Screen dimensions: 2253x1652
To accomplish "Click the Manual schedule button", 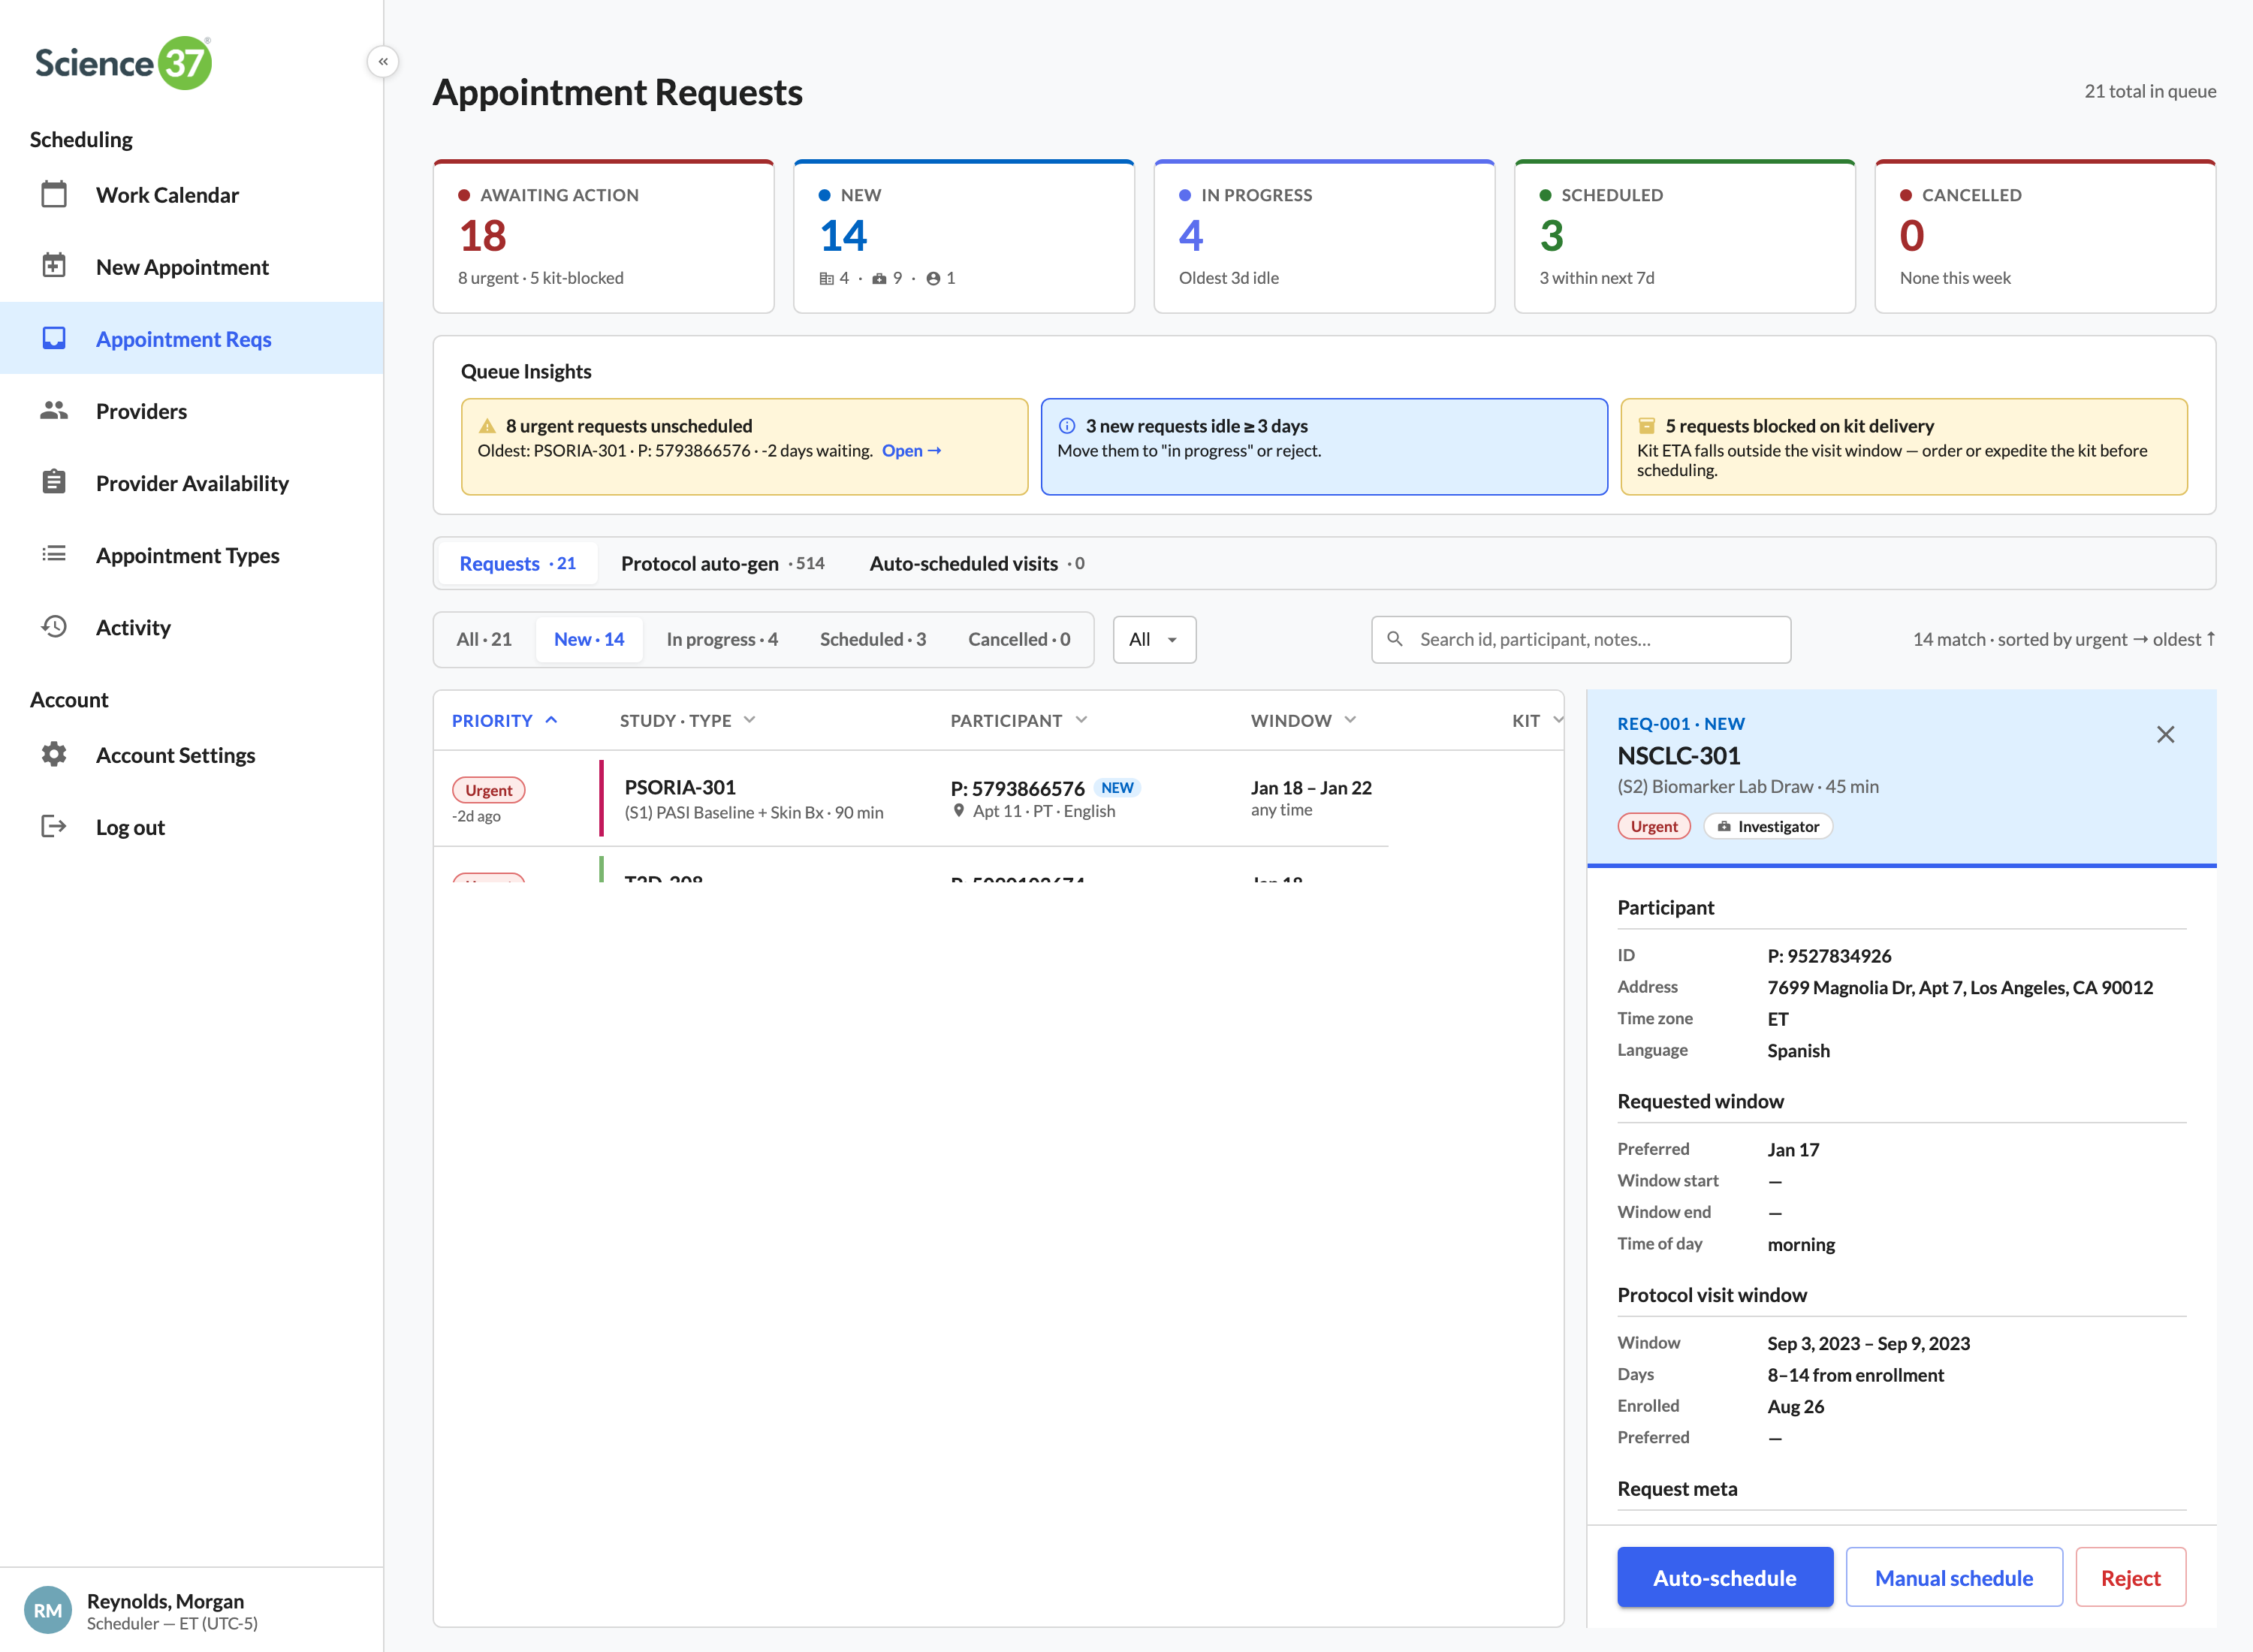I will point(1954,1578).
